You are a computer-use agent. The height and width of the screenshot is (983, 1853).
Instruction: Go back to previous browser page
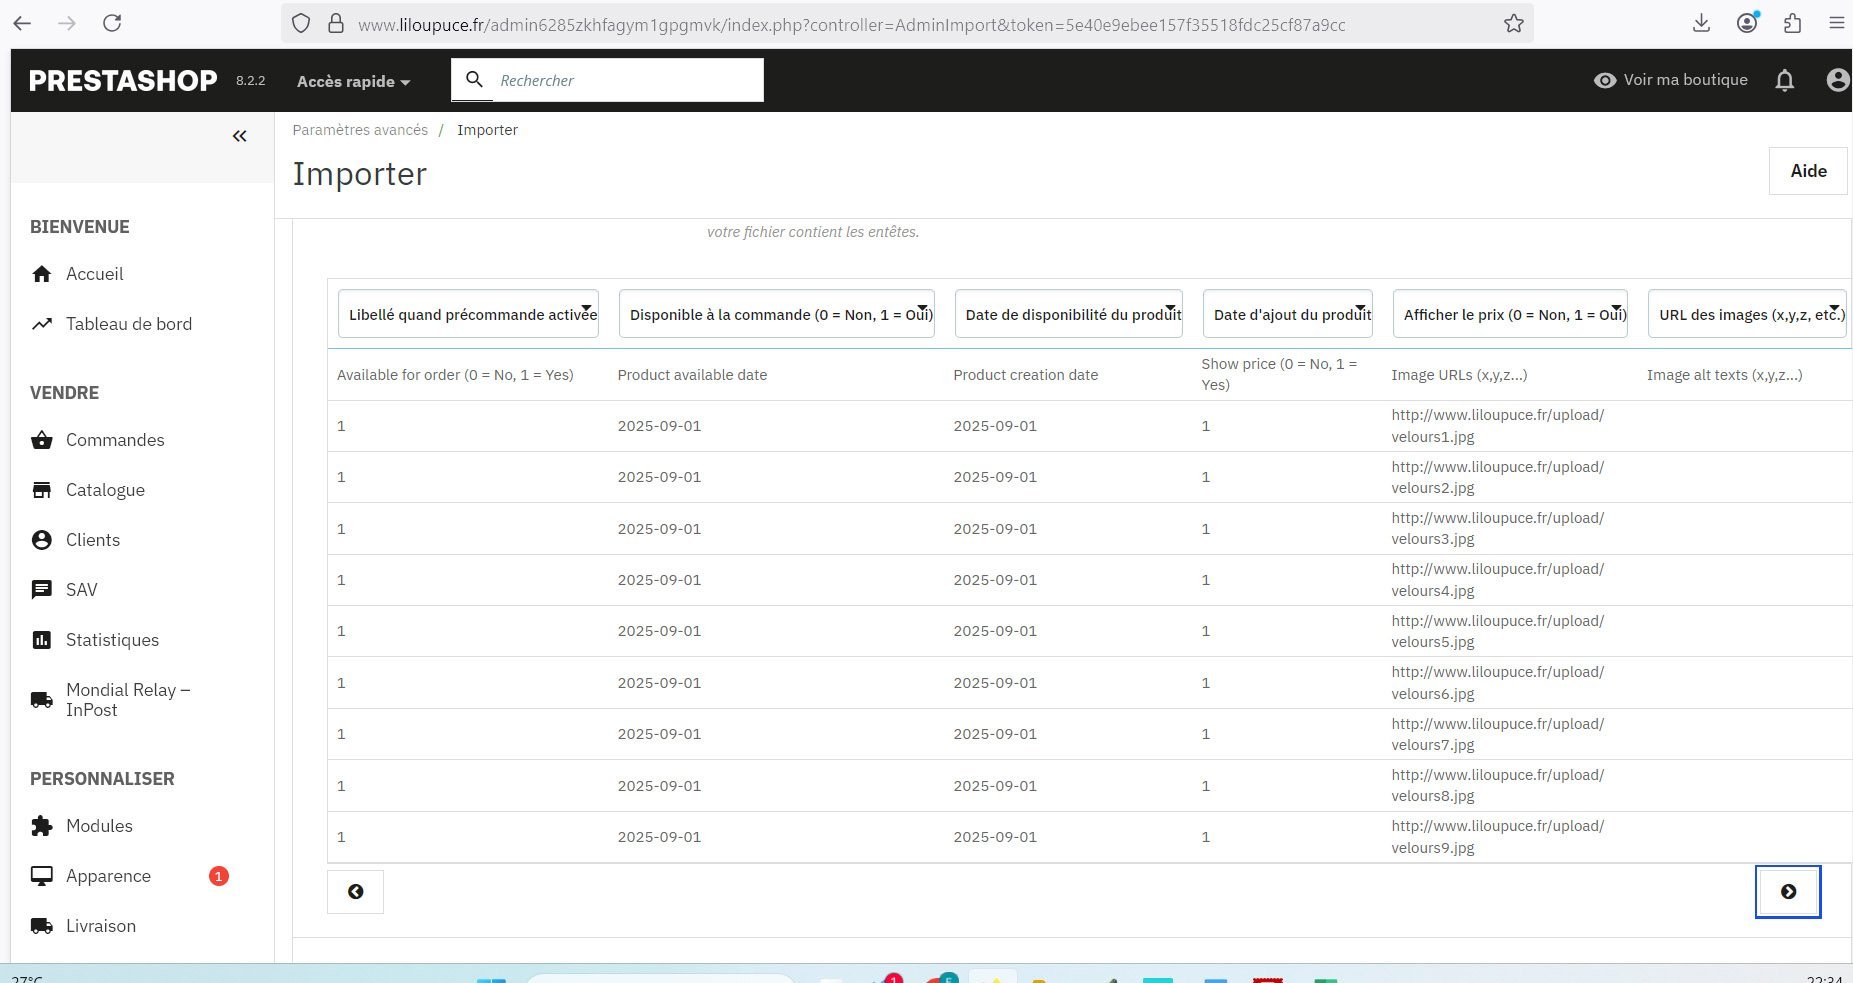click(x=22, y=23)
